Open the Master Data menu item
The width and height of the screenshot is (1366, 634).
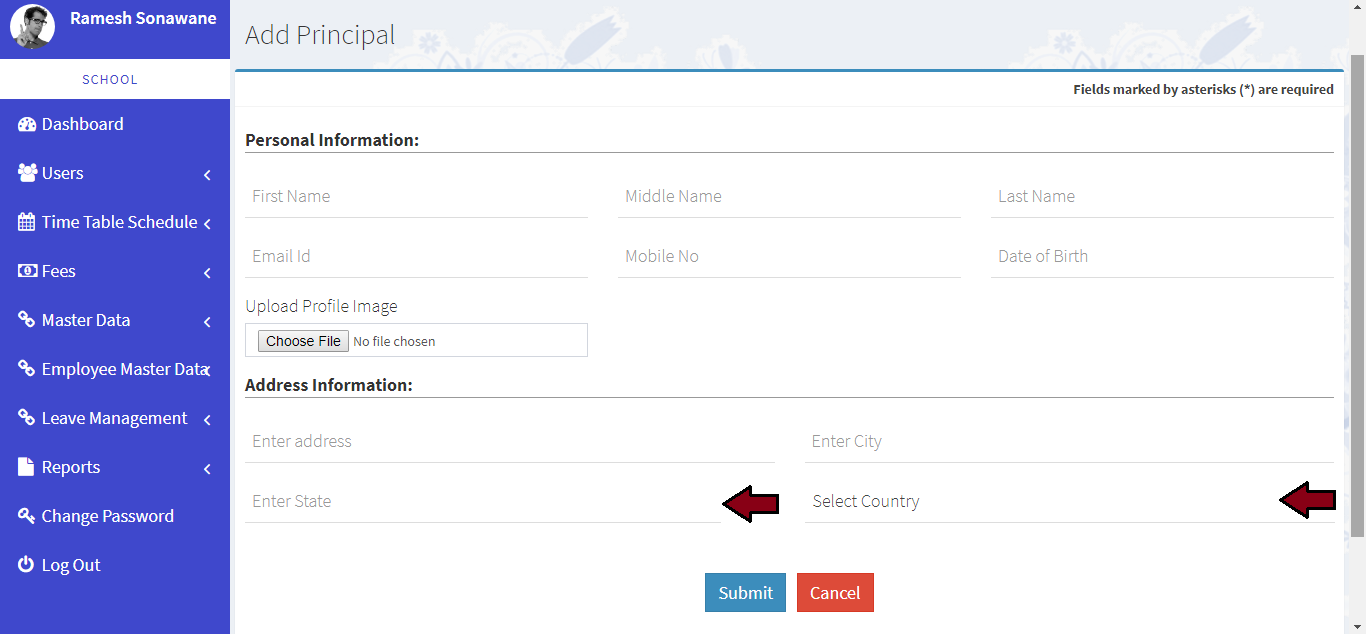[x=86, y=320]
